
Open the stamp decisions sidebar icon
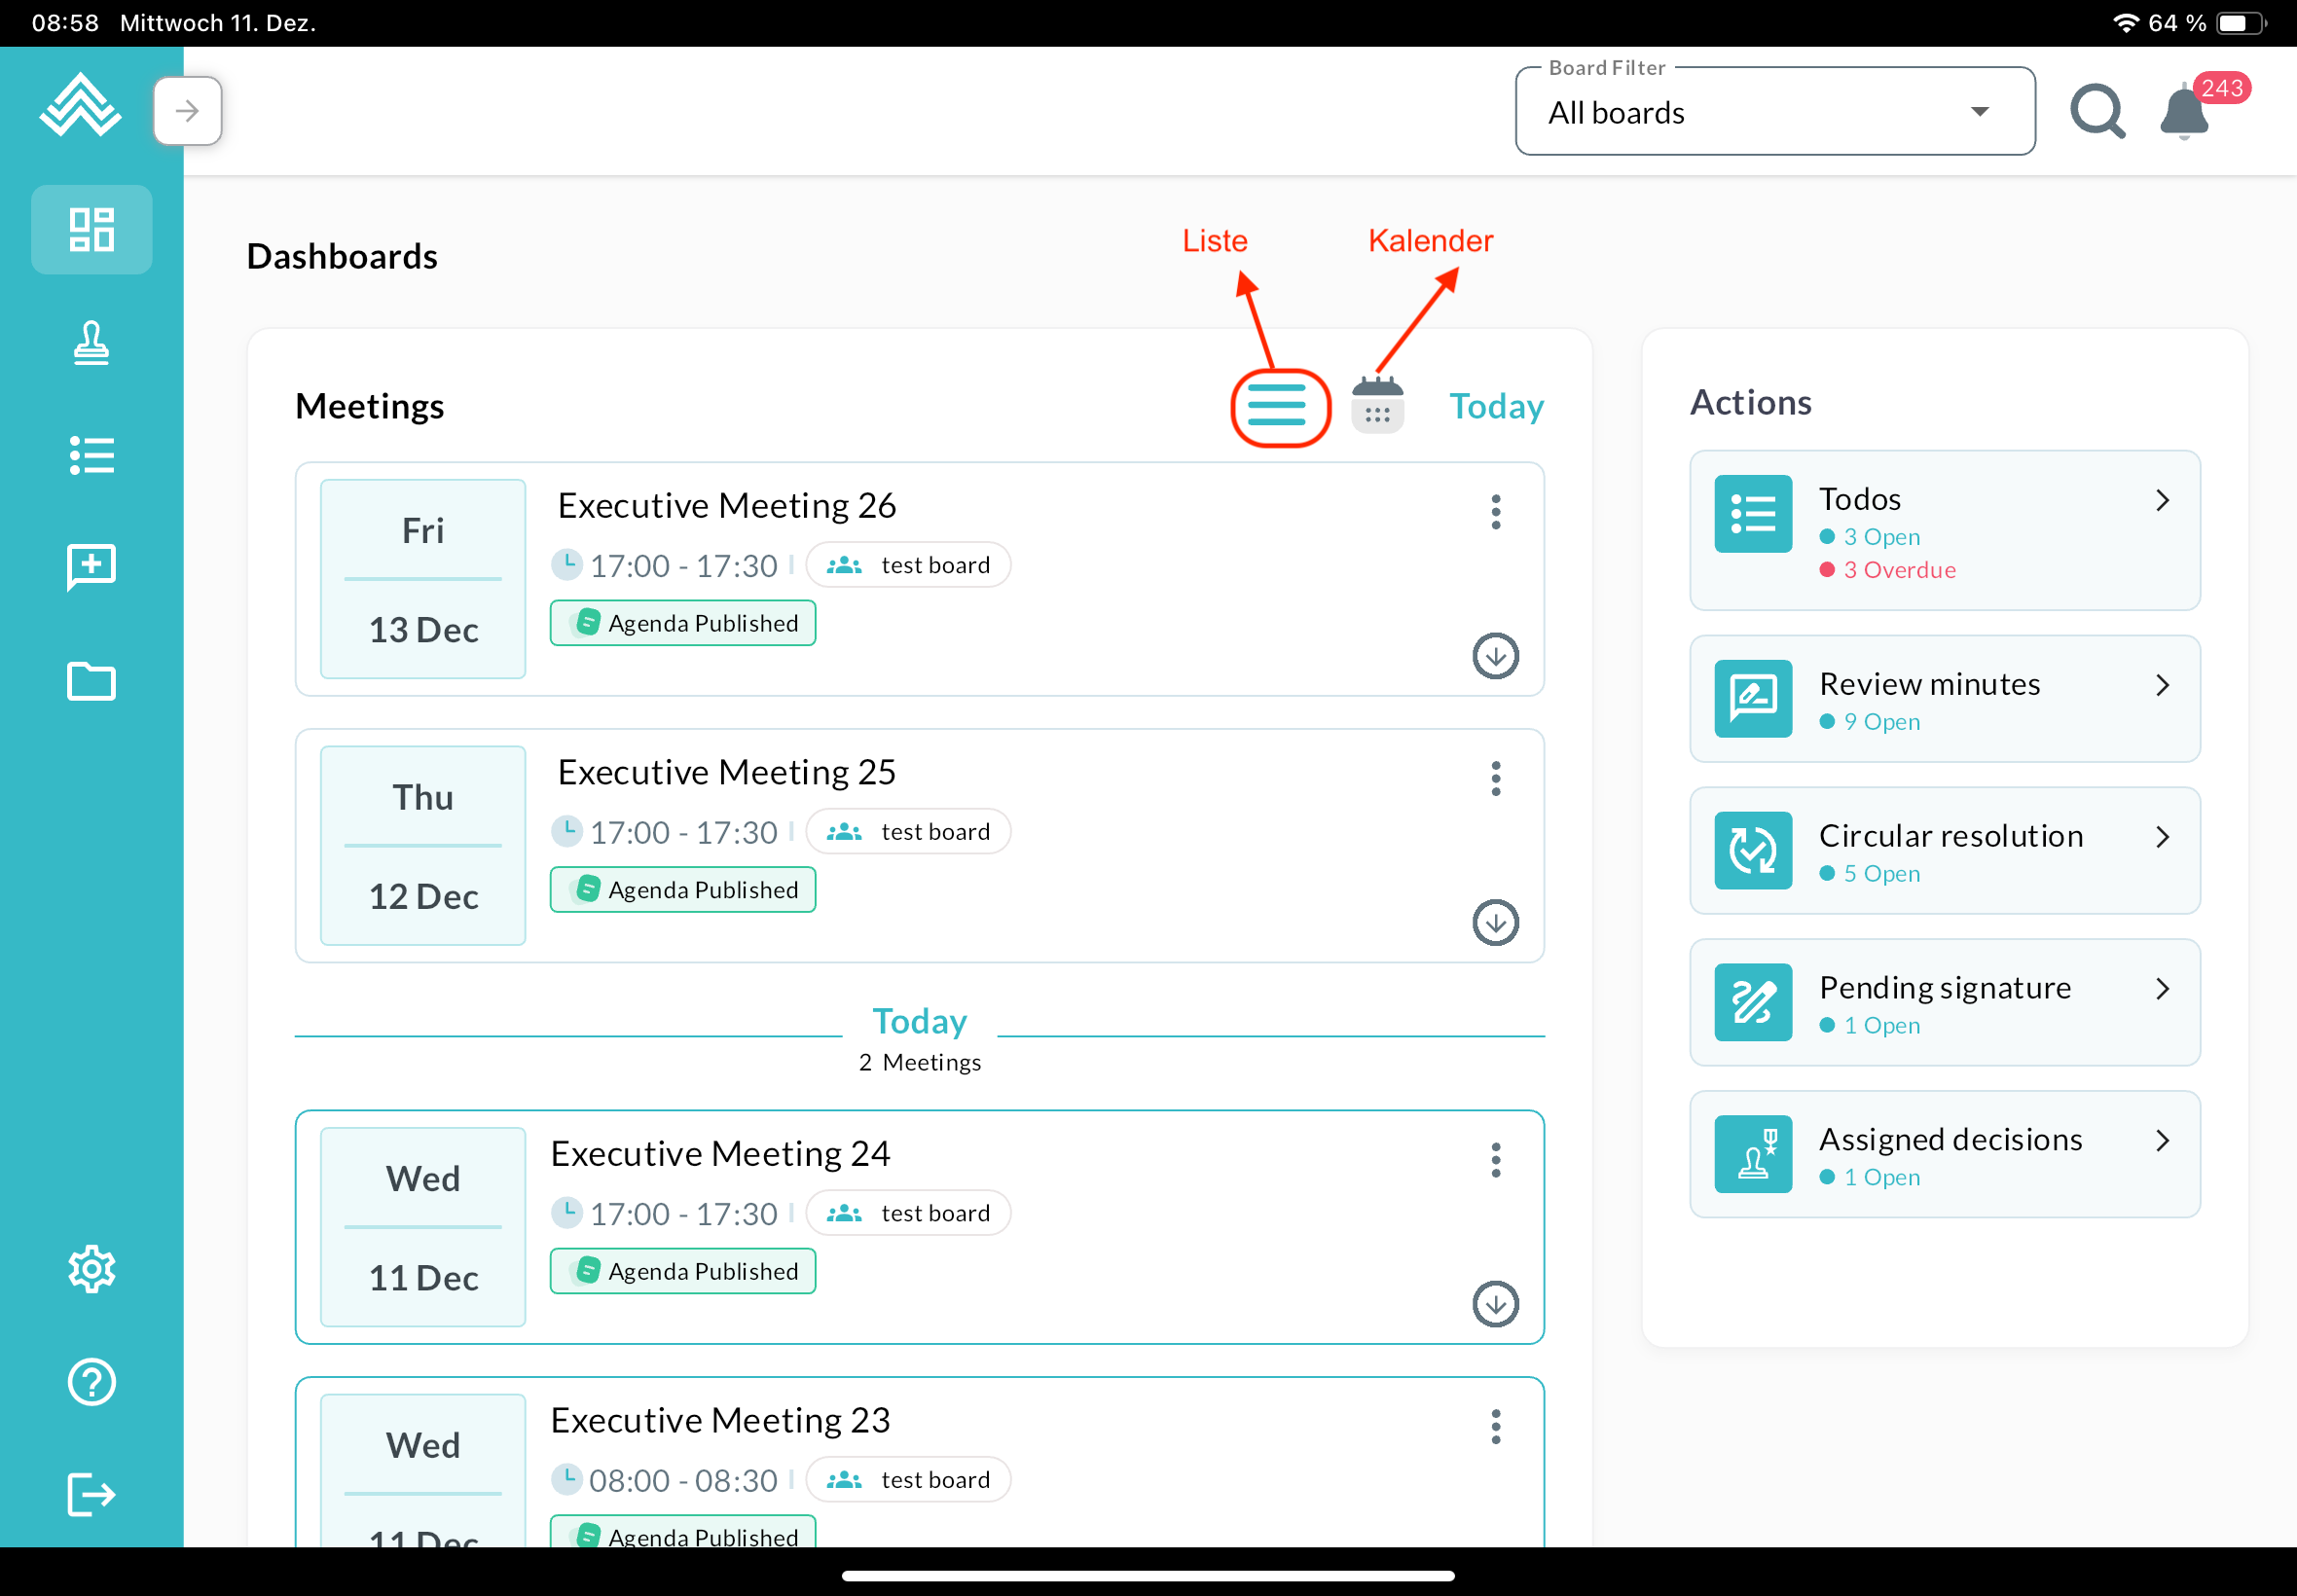[91, 343]
